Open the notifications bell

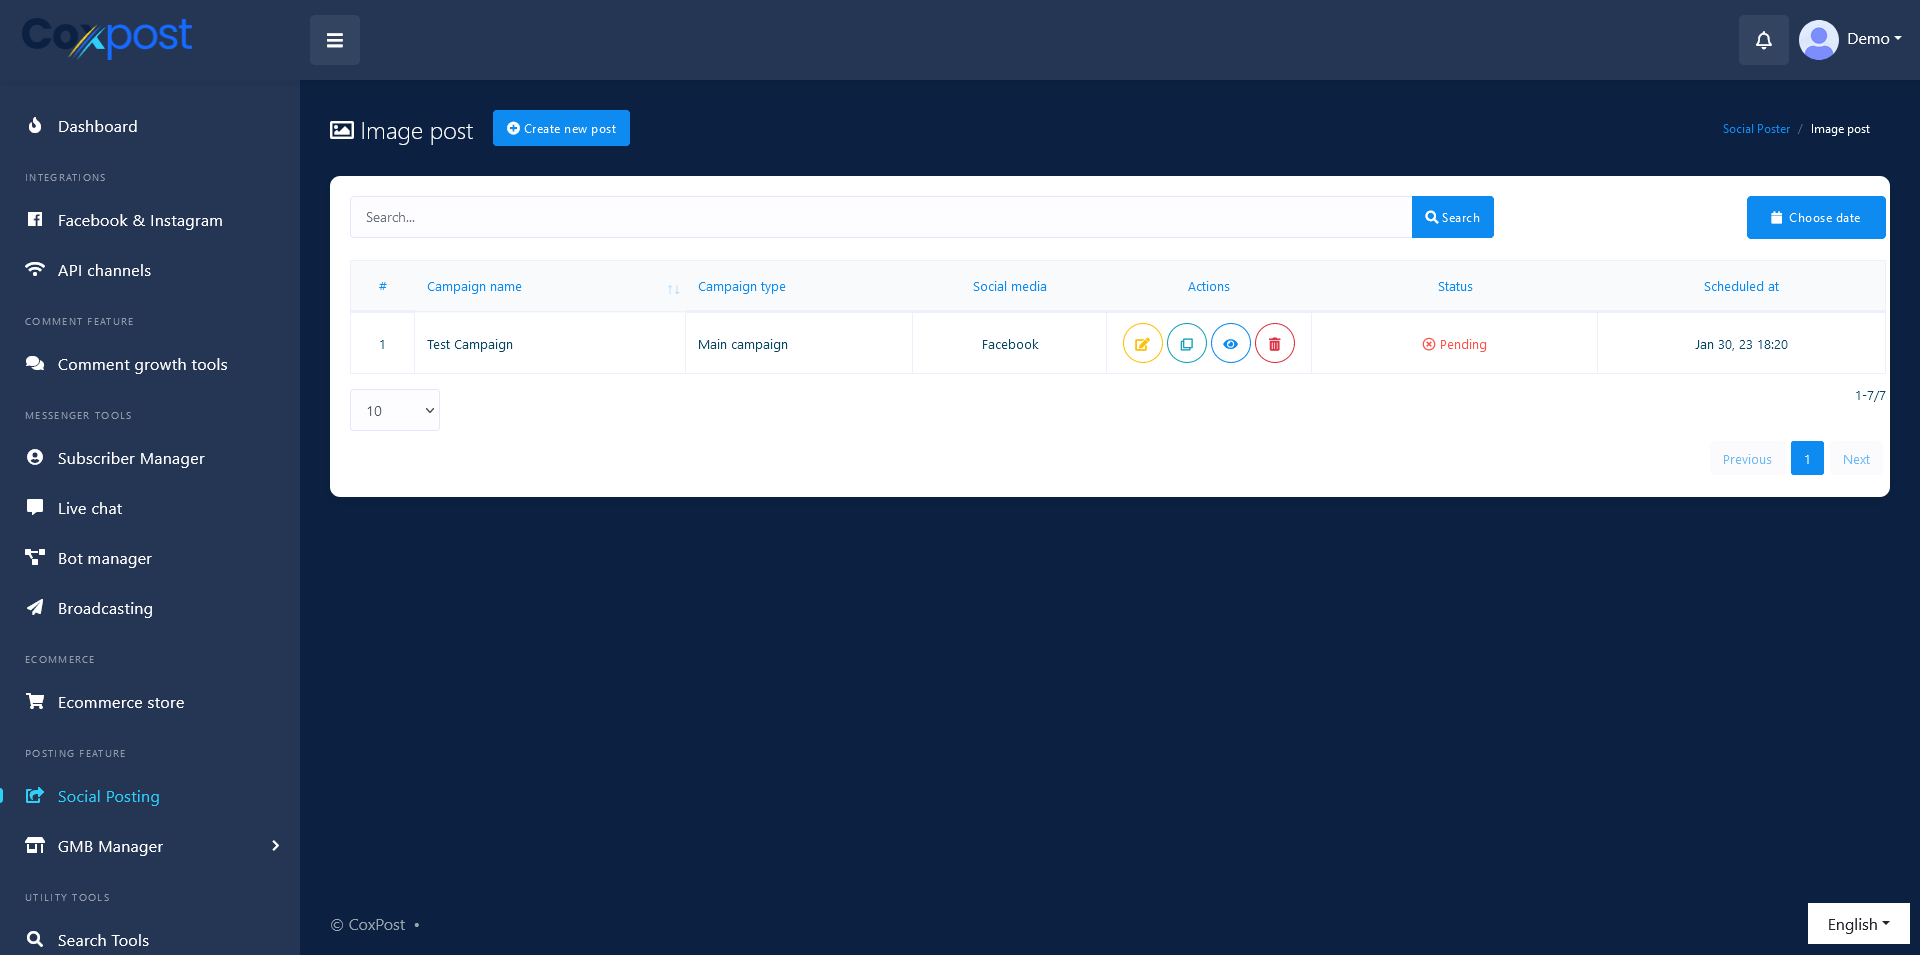pyautogui.click(x=1763, y=40)
